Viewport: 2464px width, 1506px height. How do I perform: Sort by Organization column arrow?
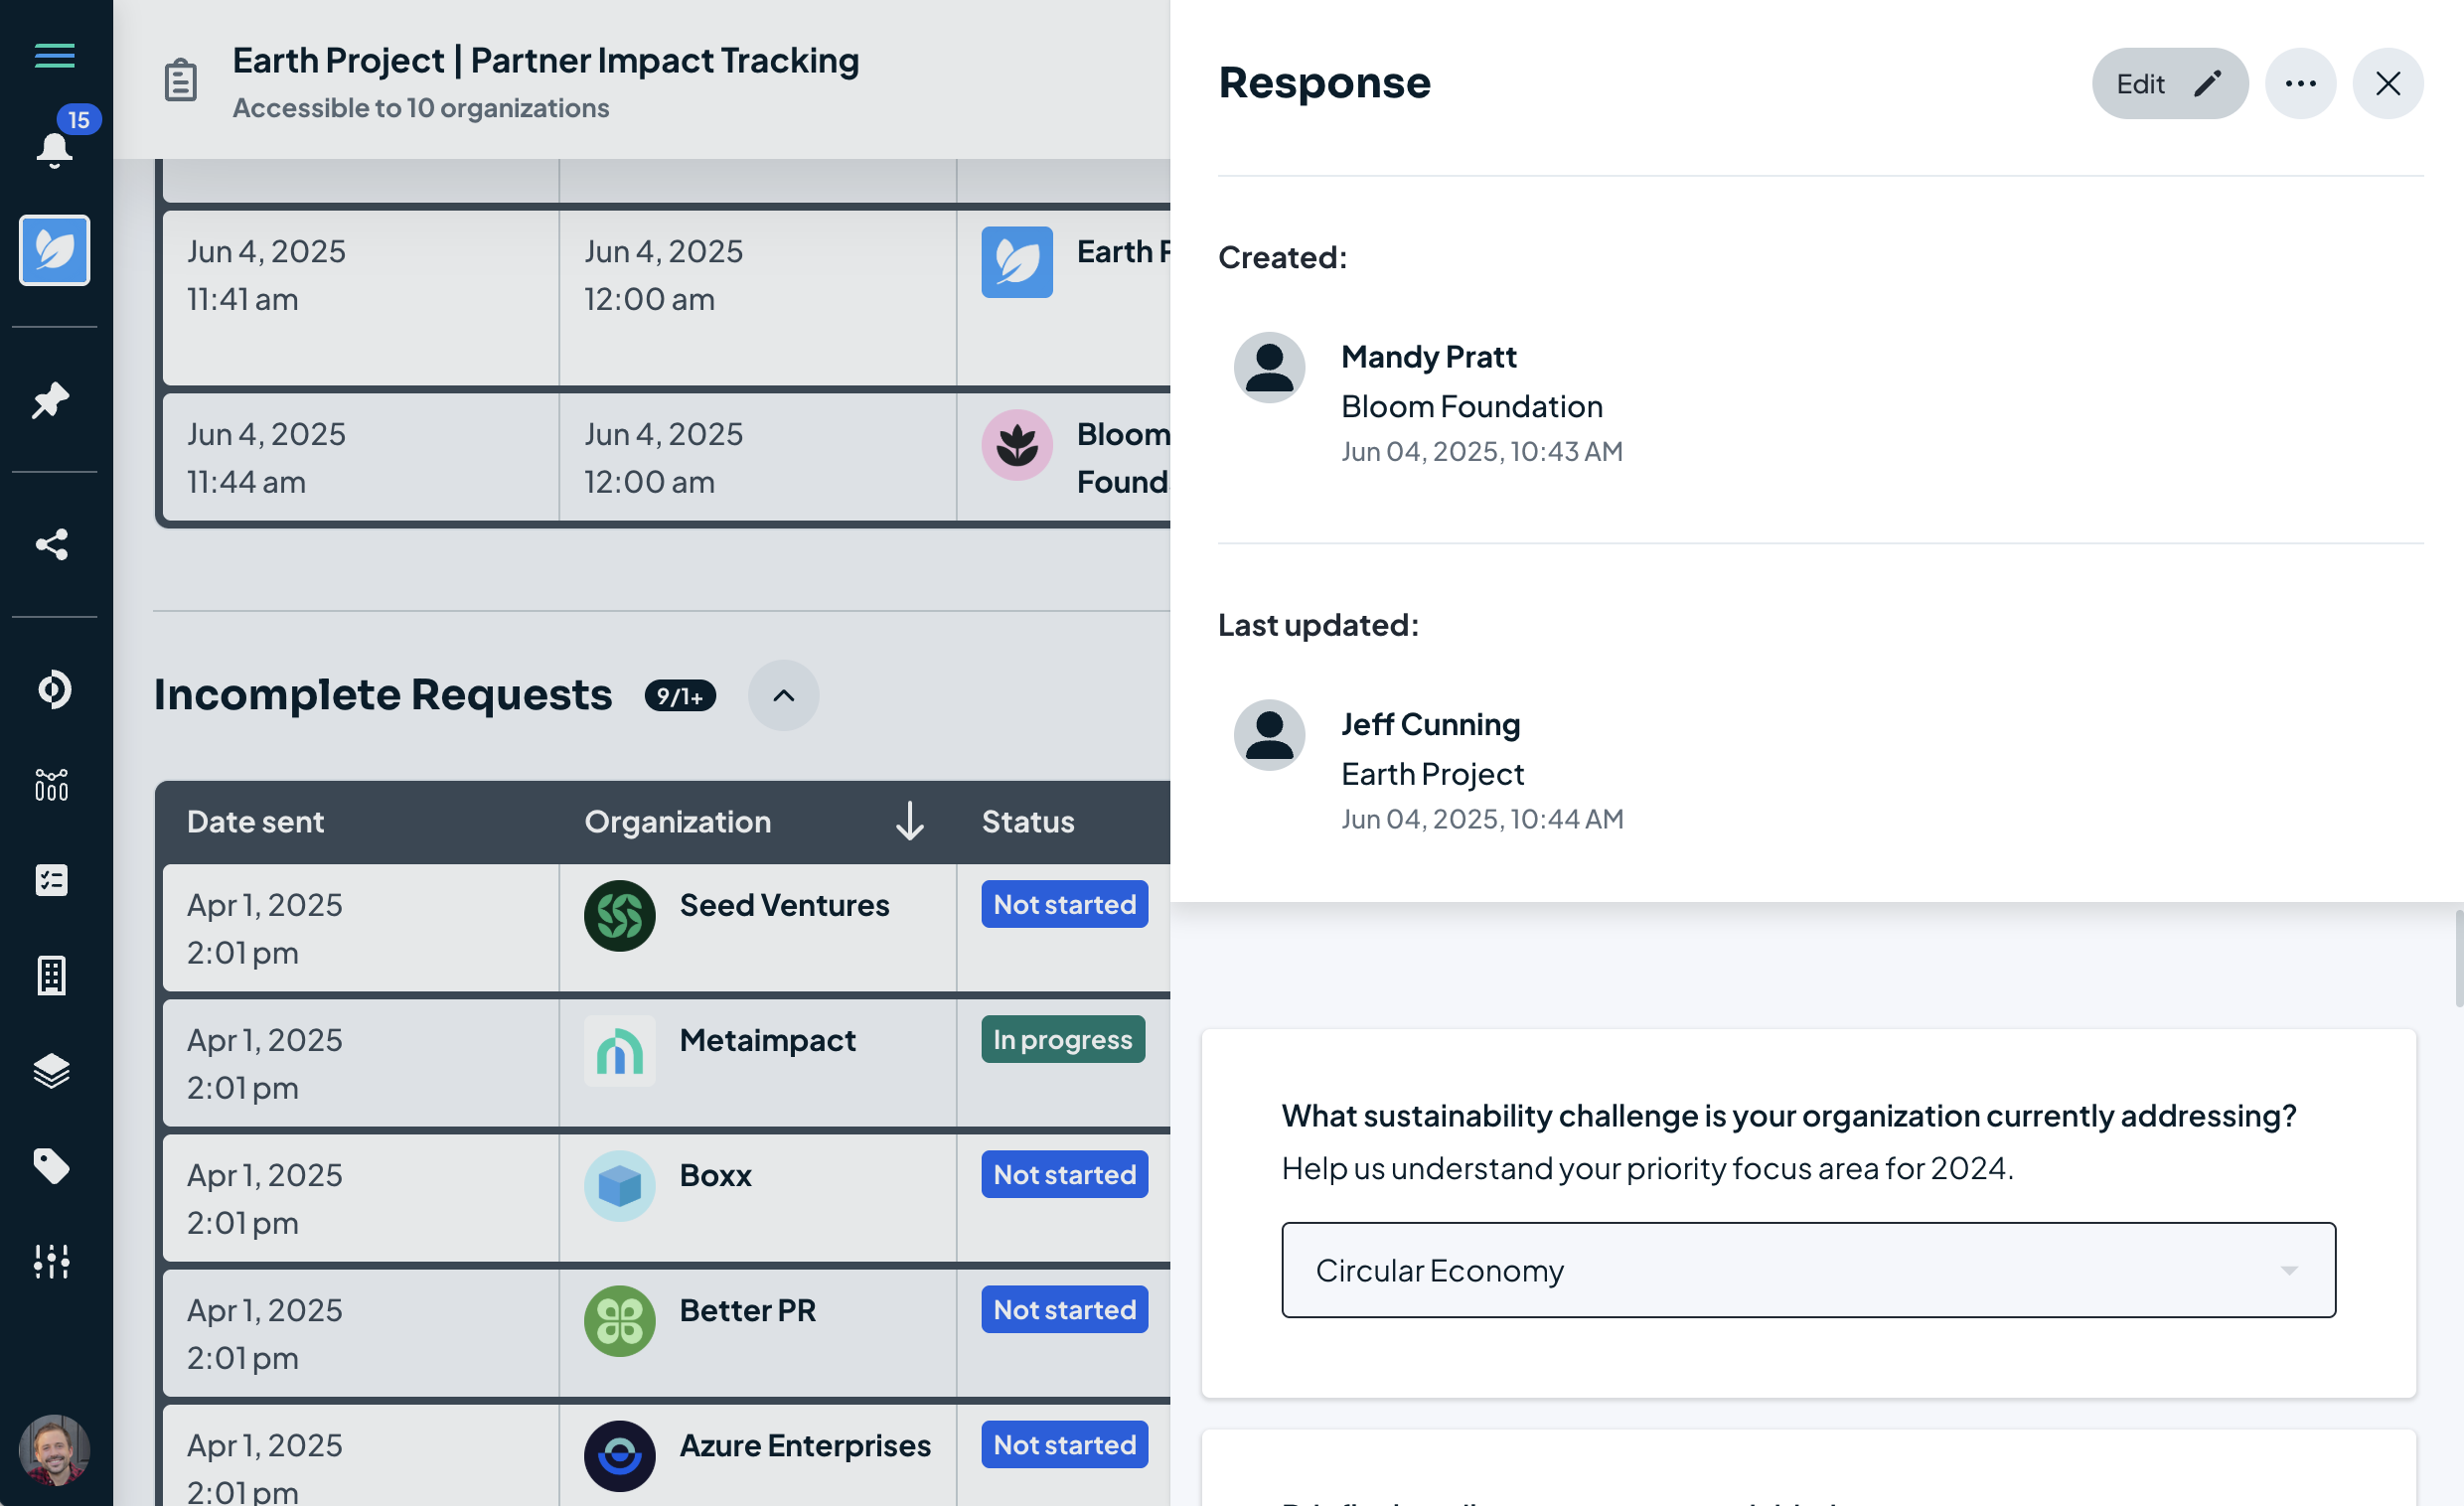(909, 821)
